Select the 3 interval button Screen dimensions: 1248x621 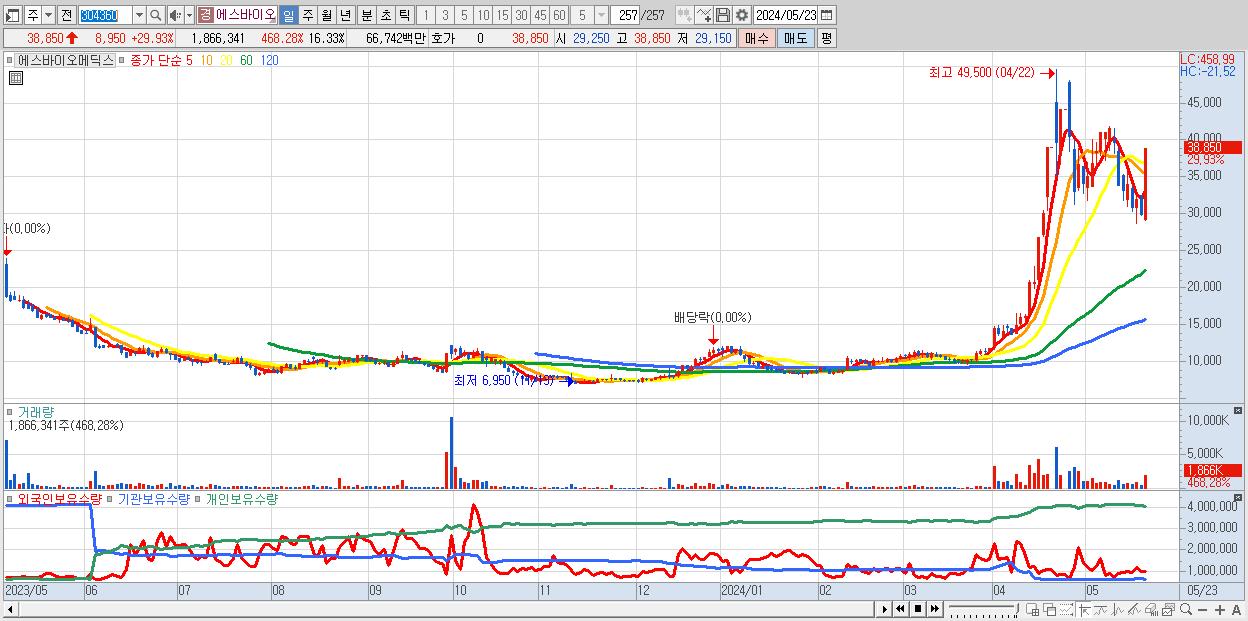coord(445,15)
